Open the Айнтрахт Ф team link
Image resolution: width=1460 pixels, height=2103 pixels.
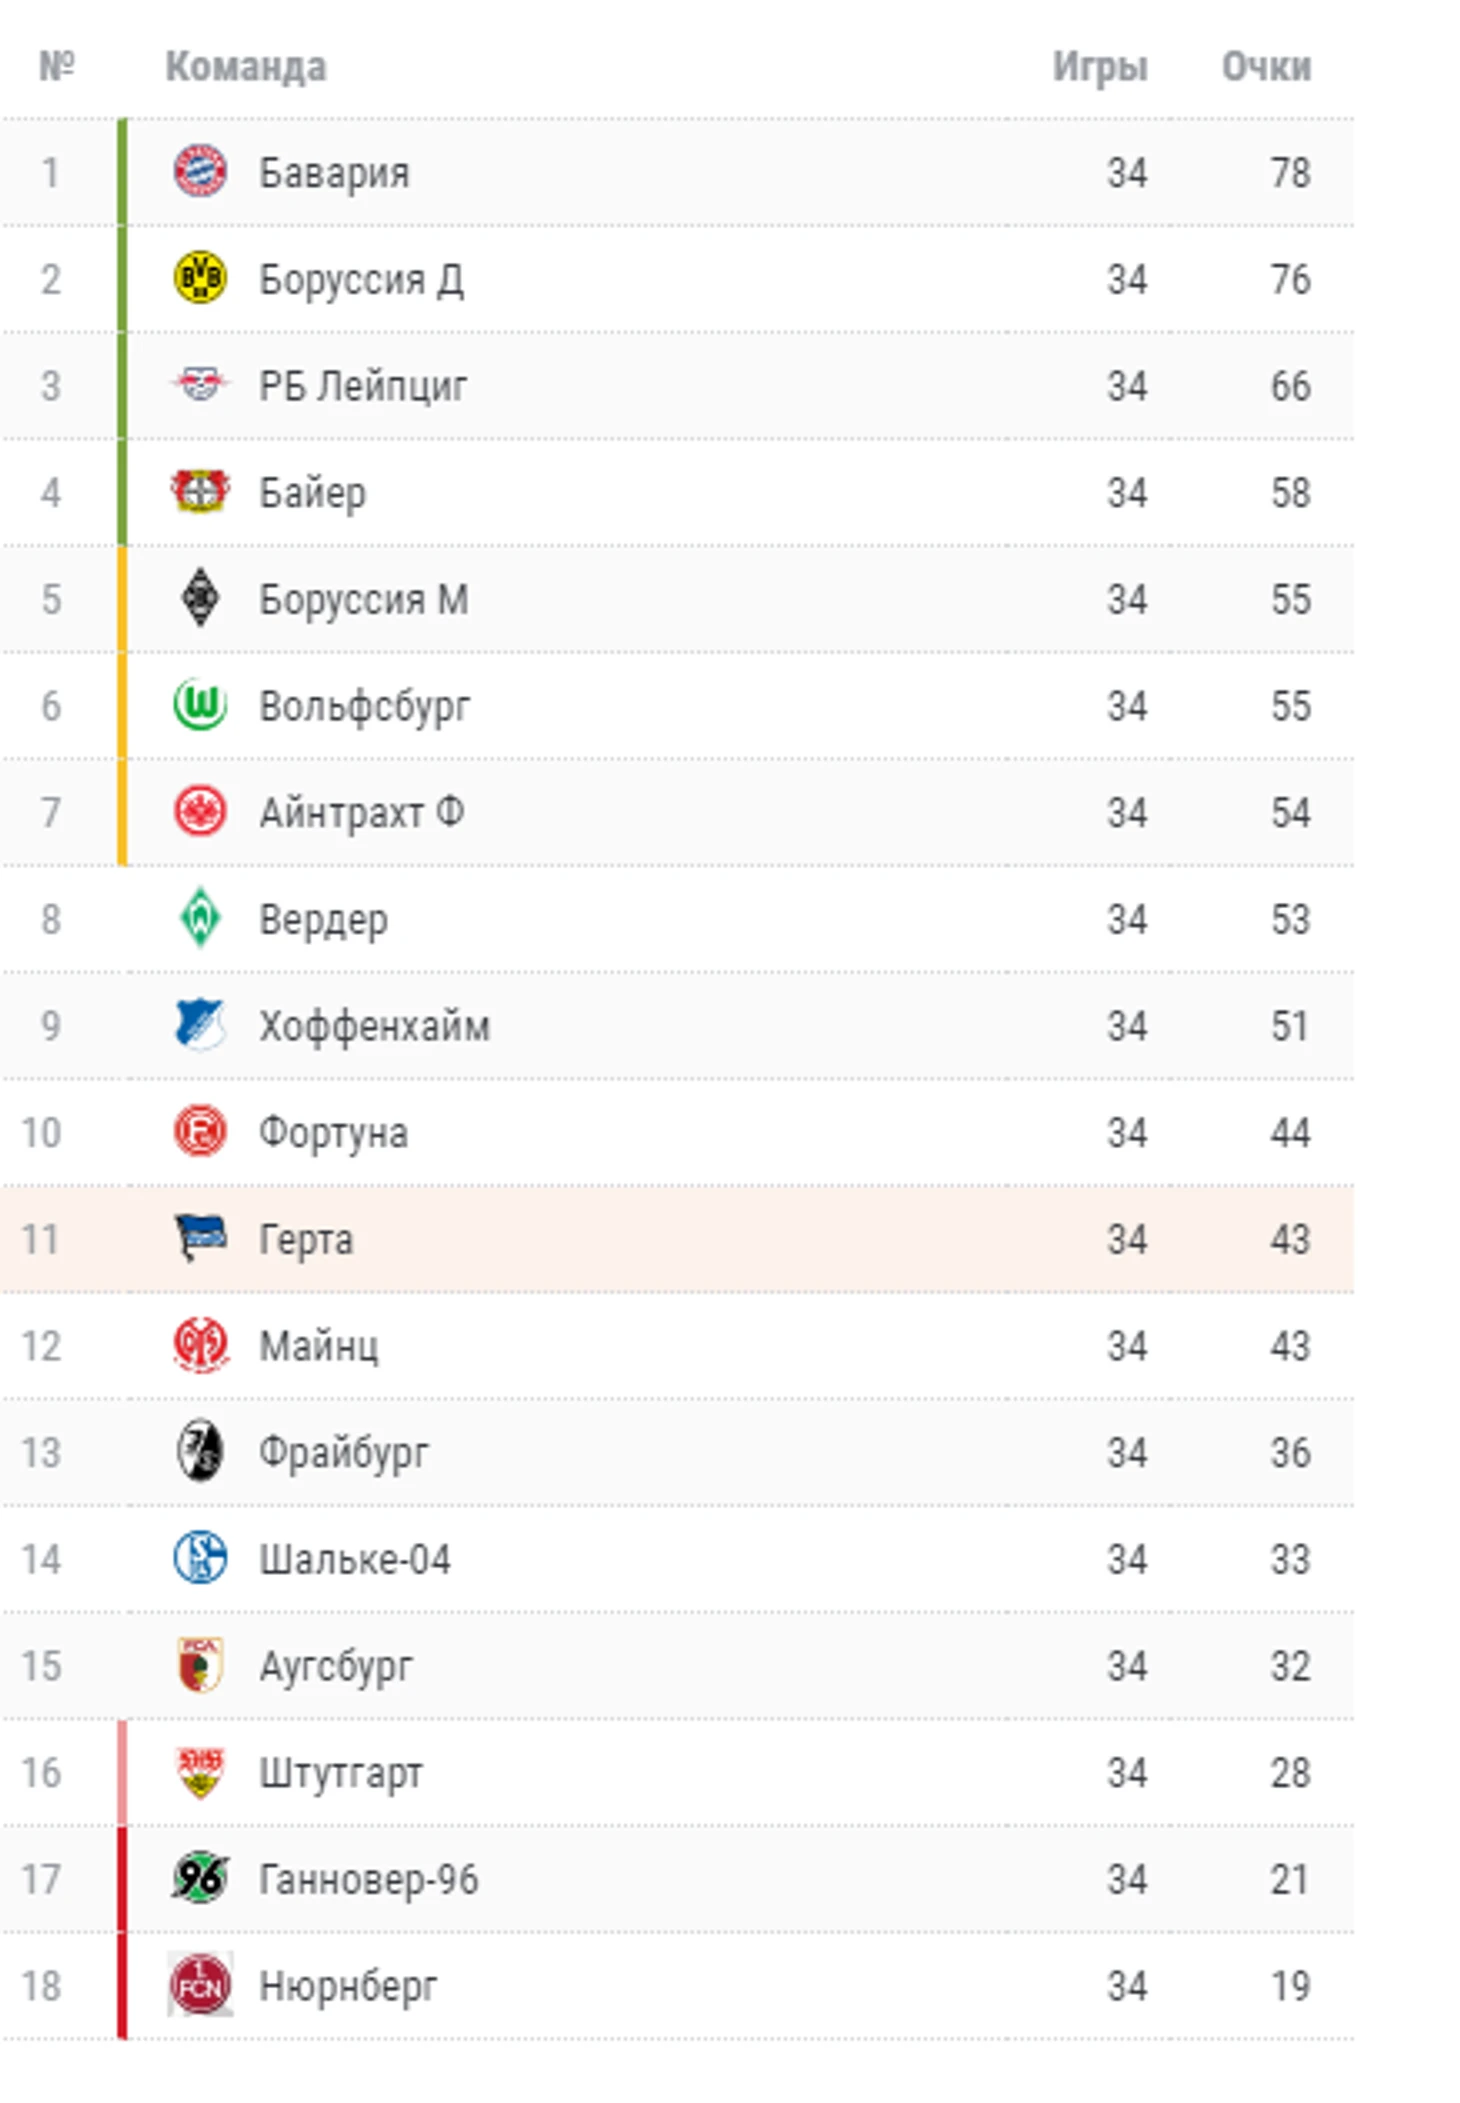(361, 812)
